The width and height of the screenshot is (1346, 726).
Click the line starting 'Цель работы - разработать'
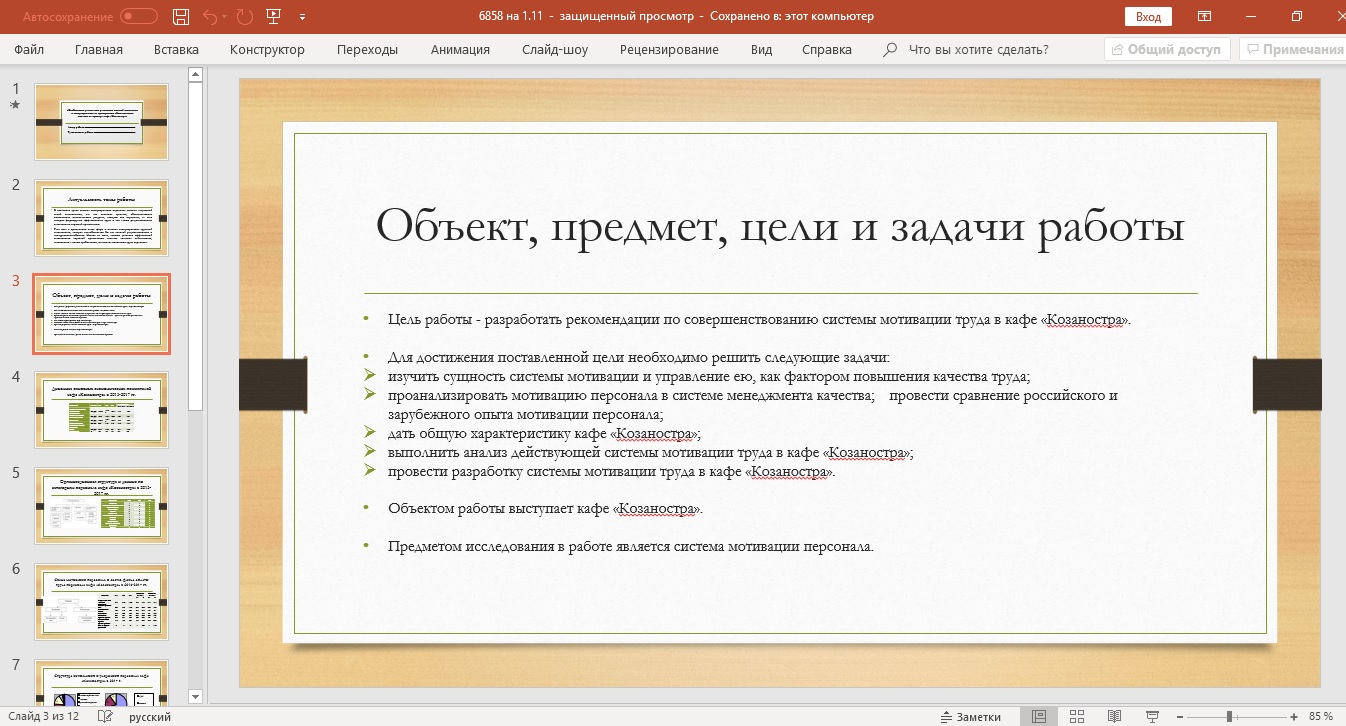[759, 320]
